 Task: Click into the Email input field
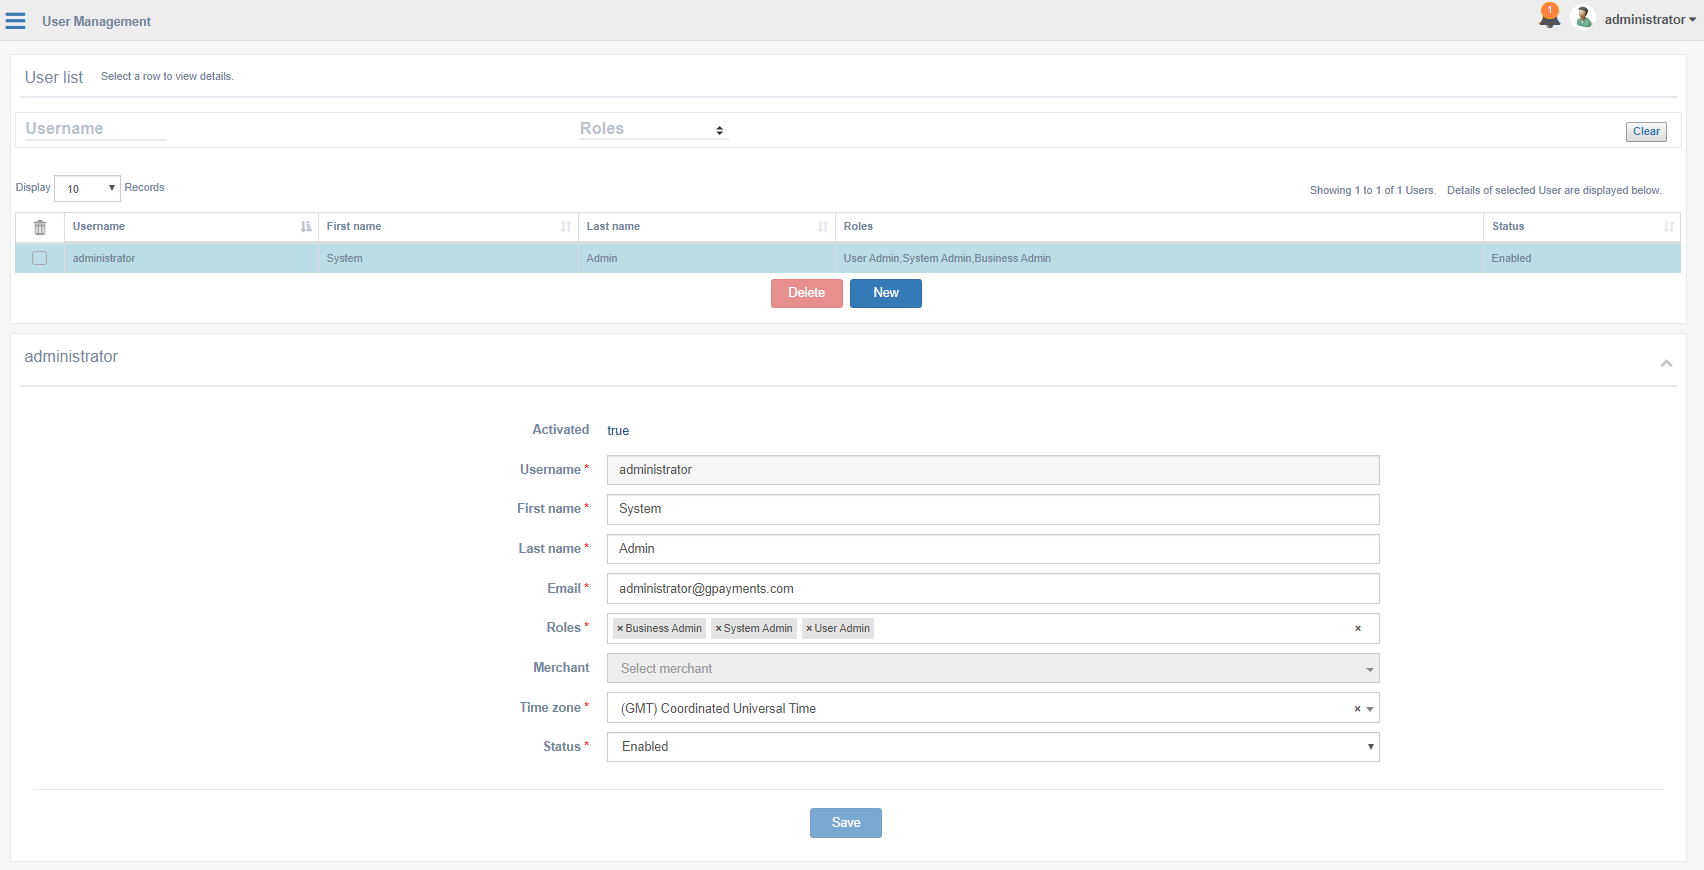(x=992, y=589)
